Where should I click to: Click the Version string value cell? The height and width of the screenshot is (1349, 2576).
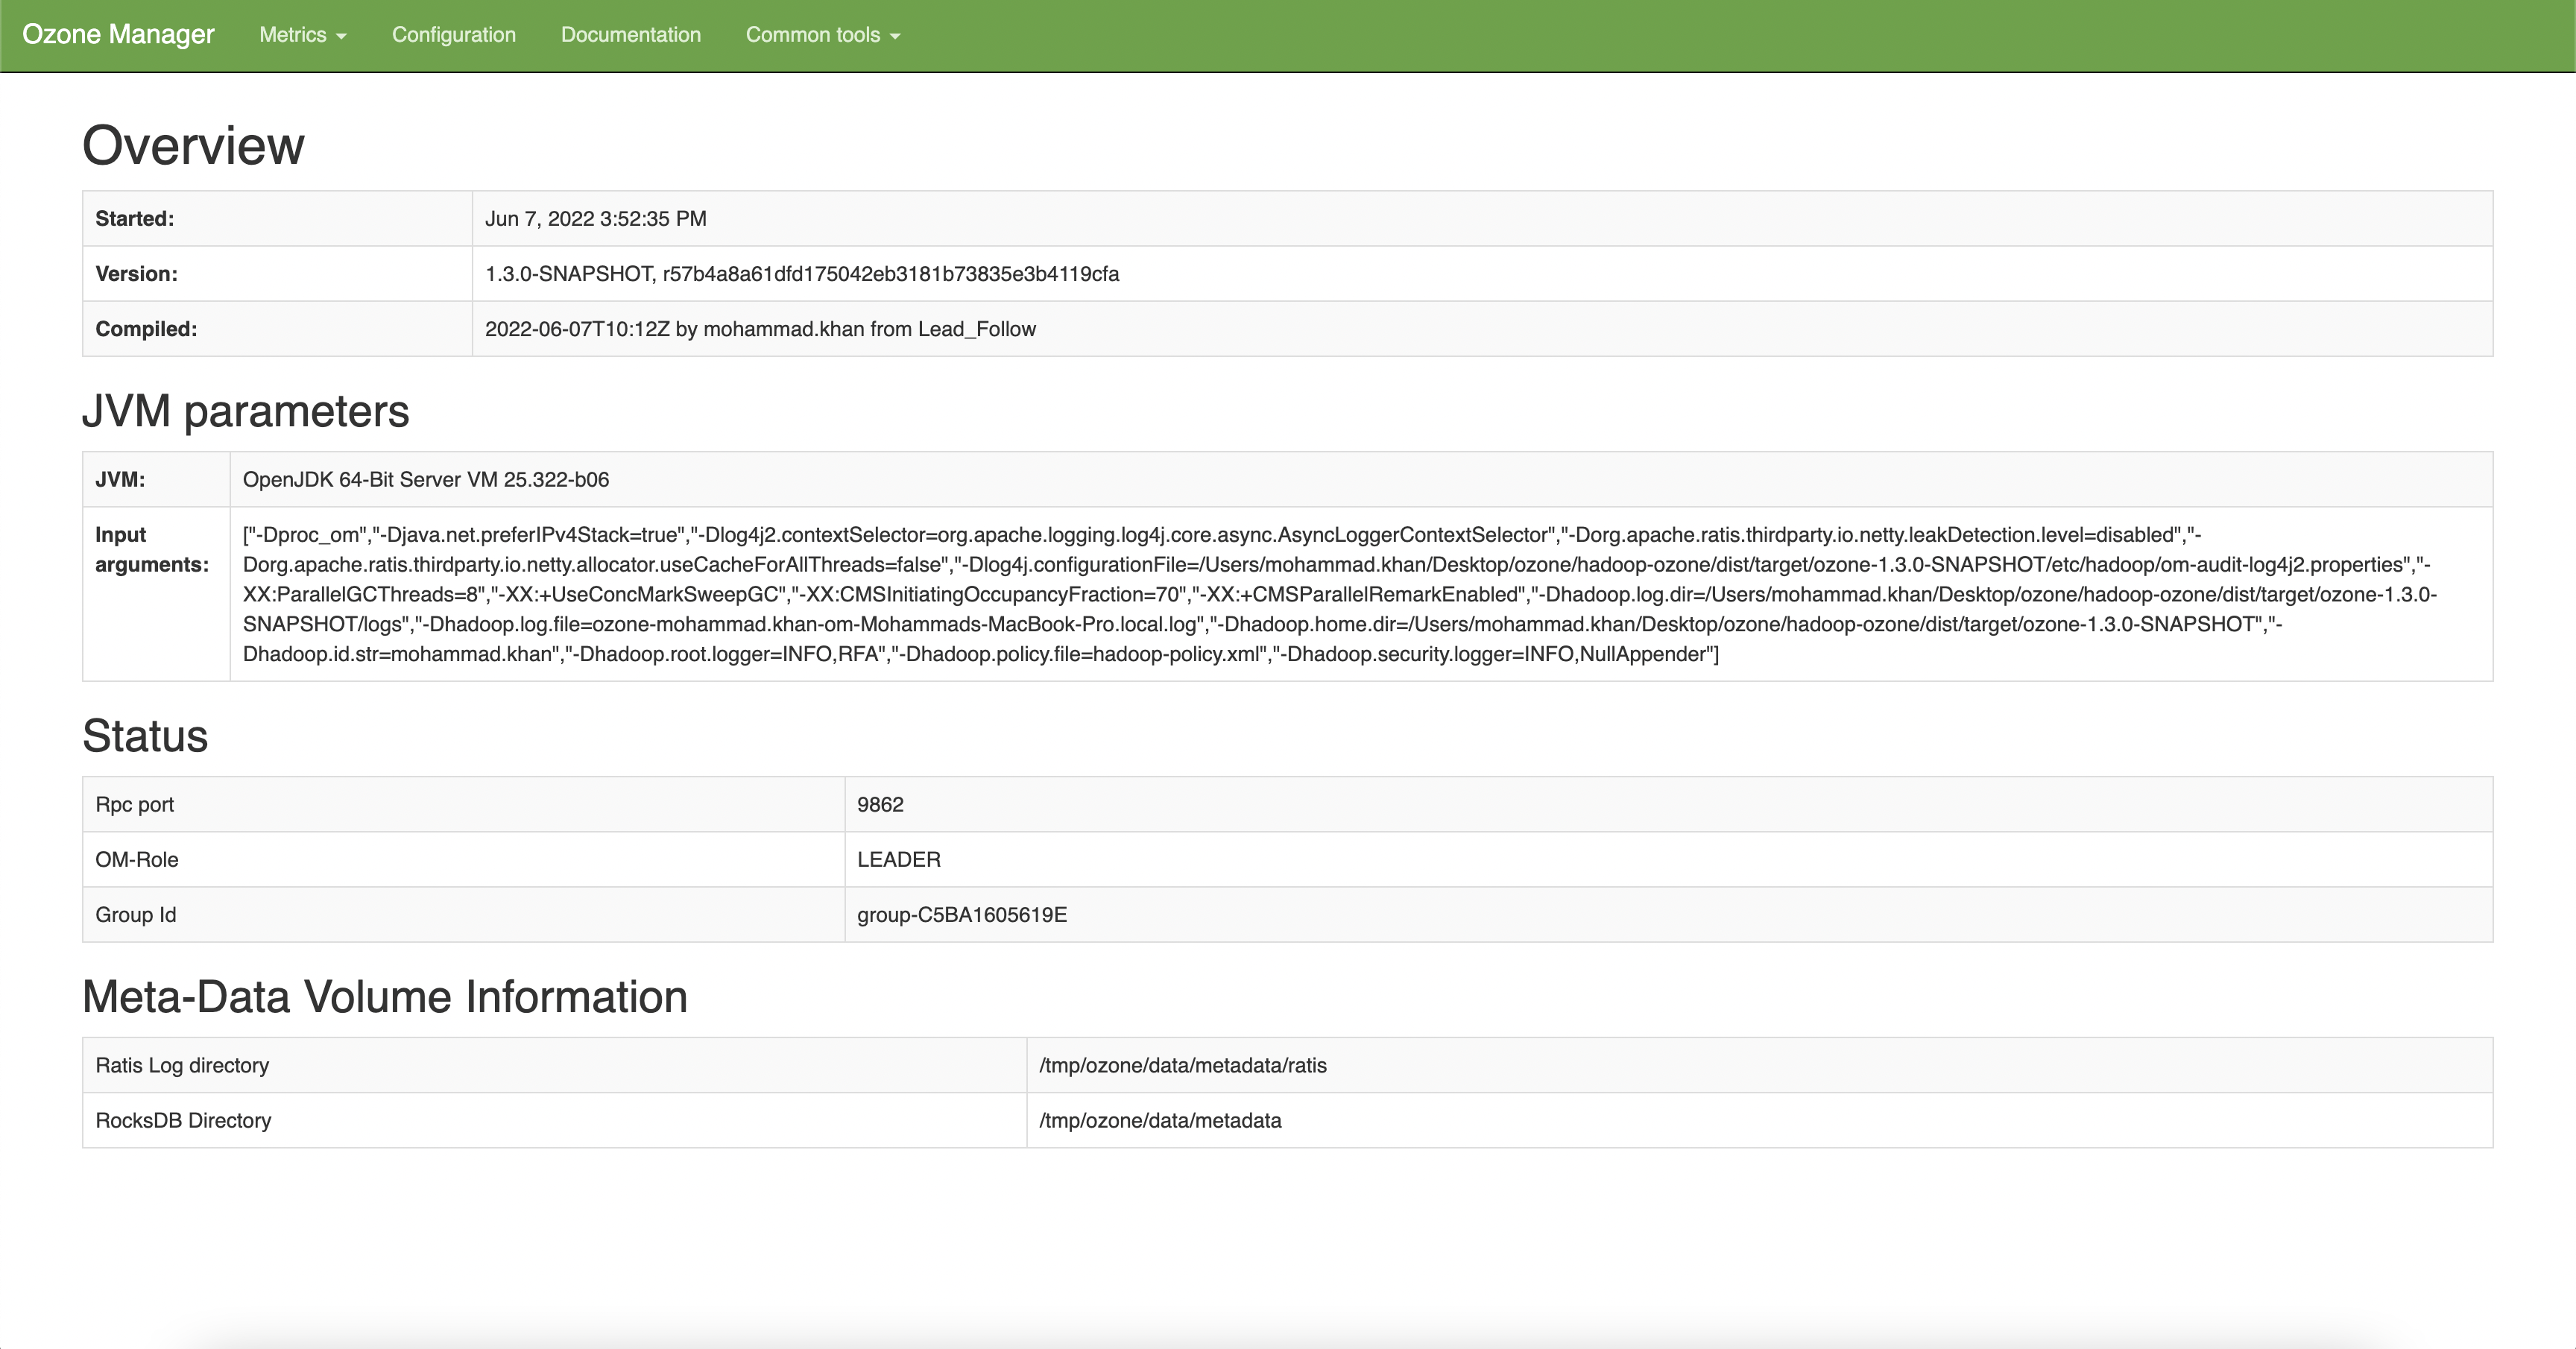tap(801, 274)
